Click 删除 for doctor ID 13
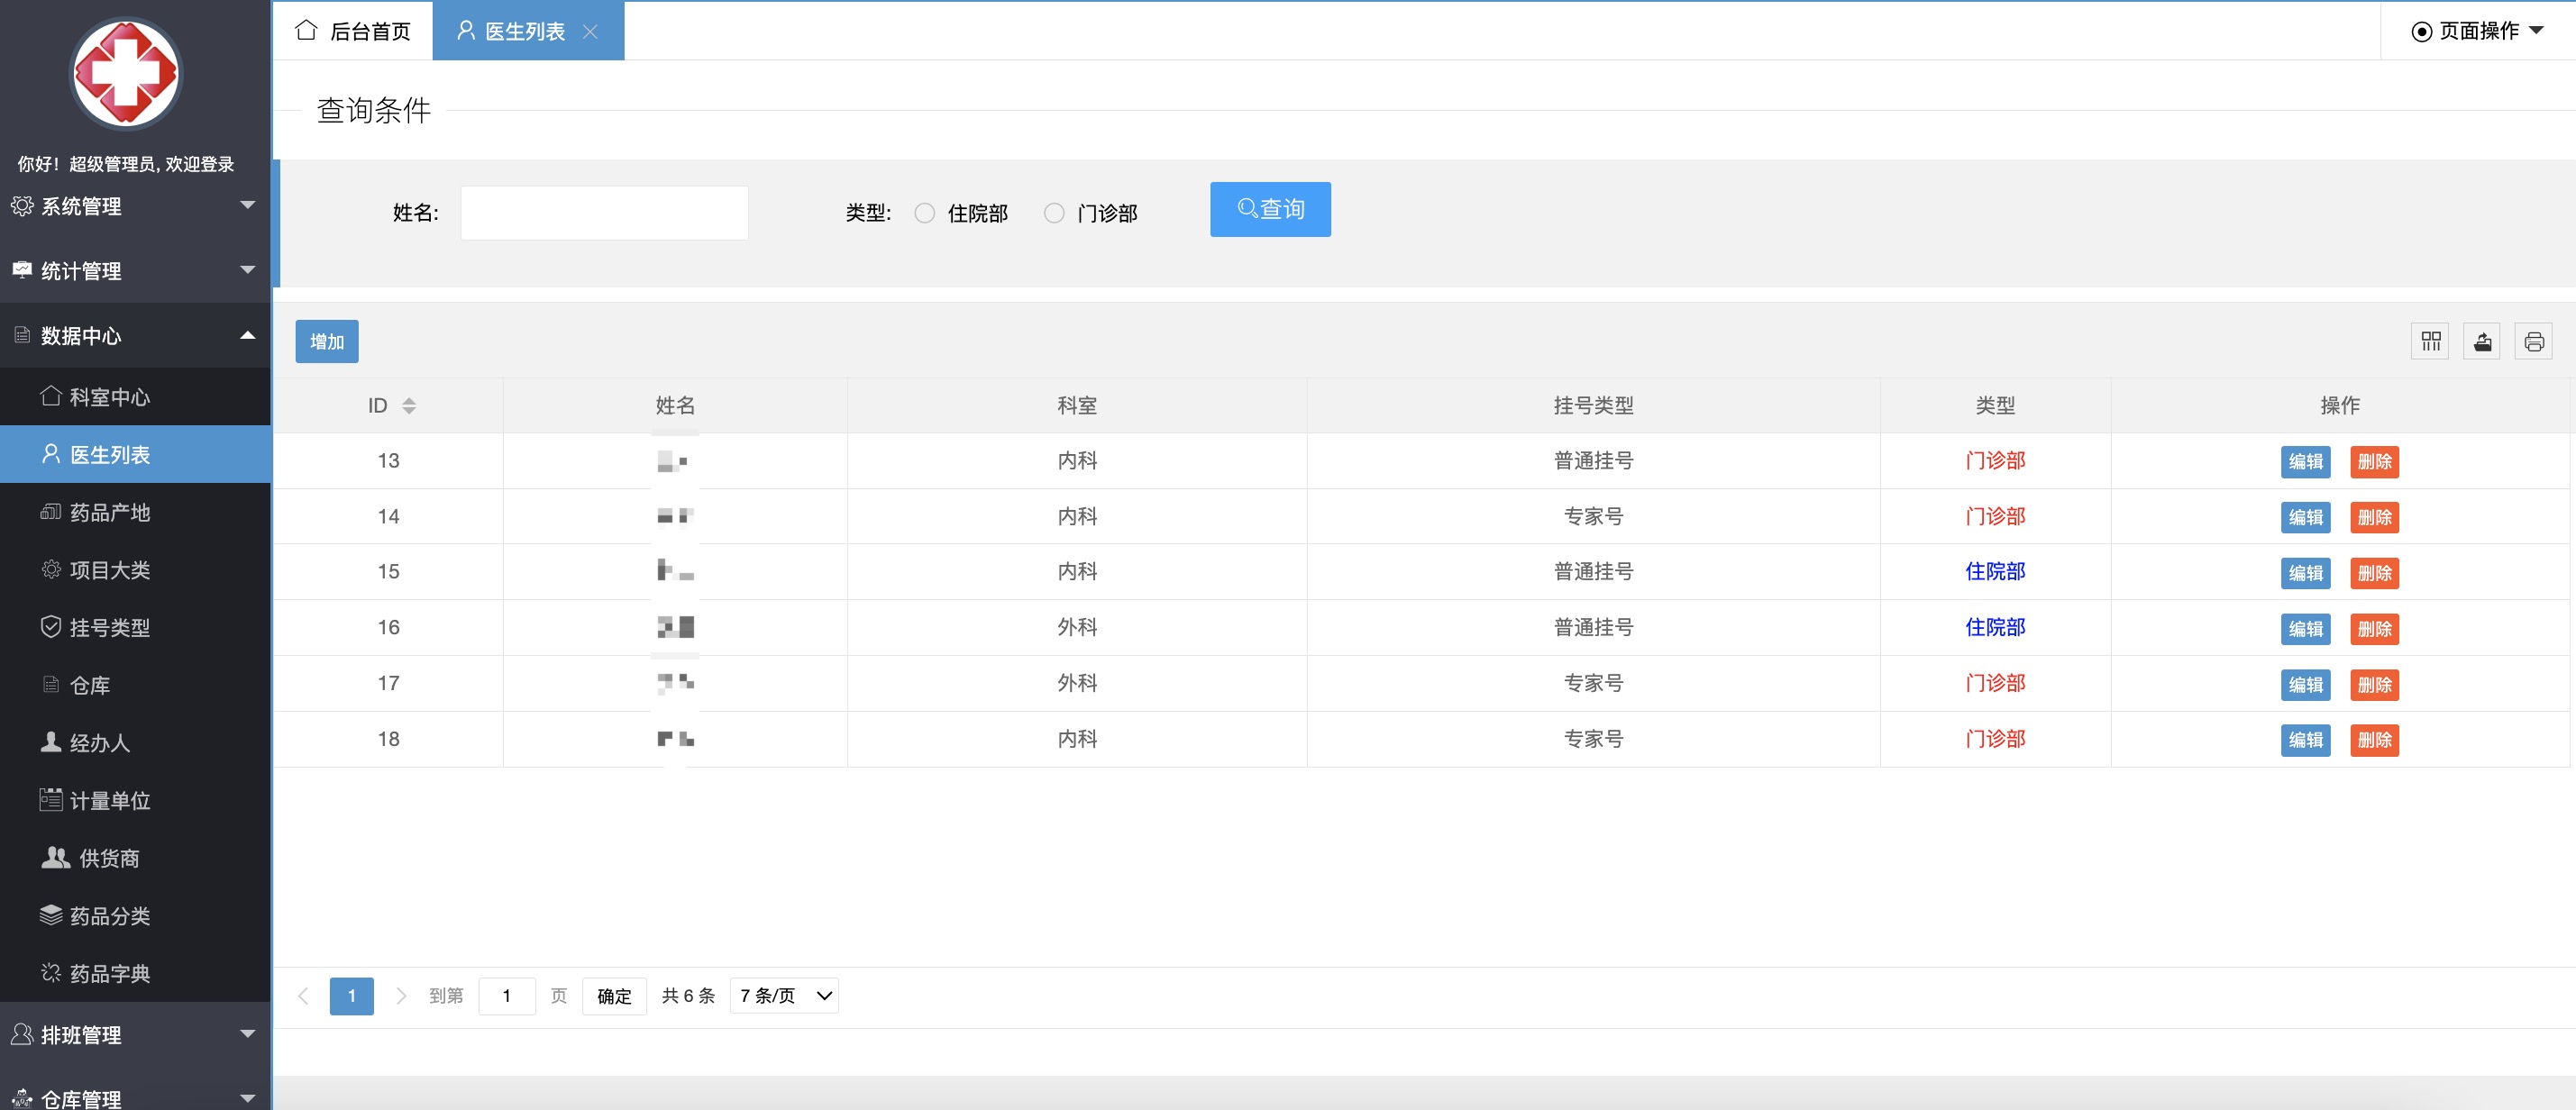 (x=2374, y=462)
